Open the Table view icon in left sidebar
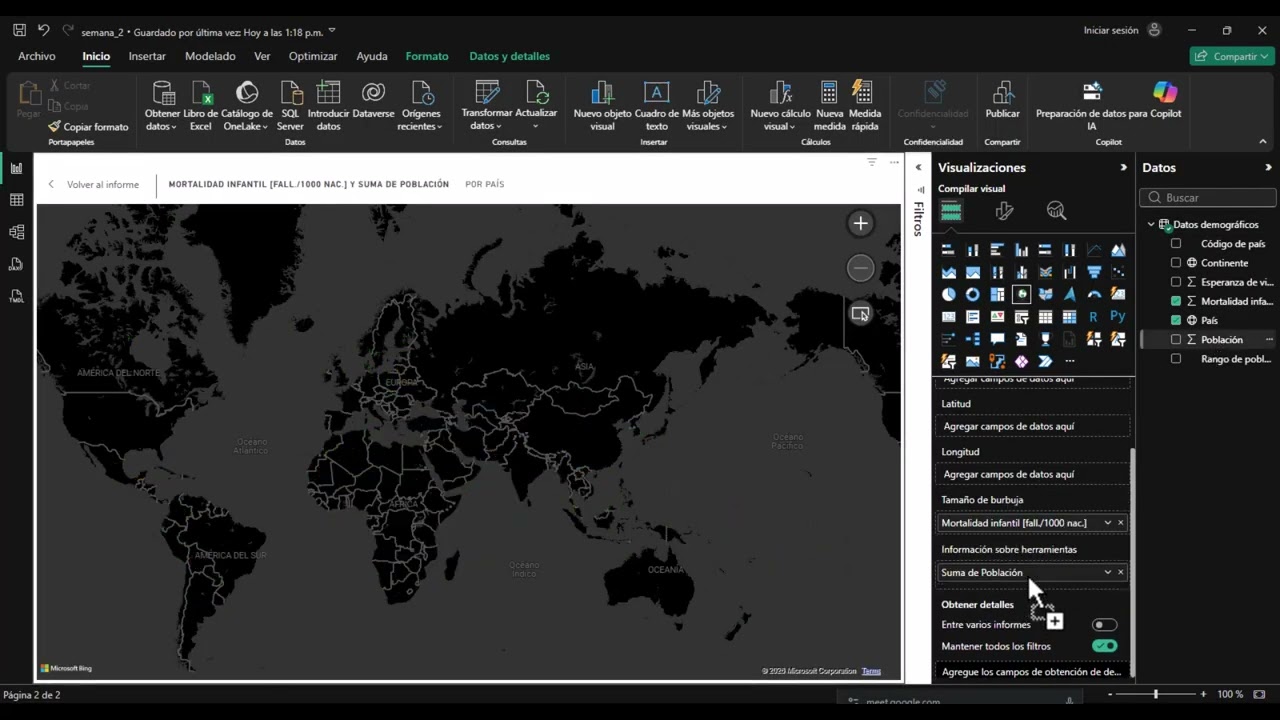This screenshot has width=1280, height=720. coord(16,200)
